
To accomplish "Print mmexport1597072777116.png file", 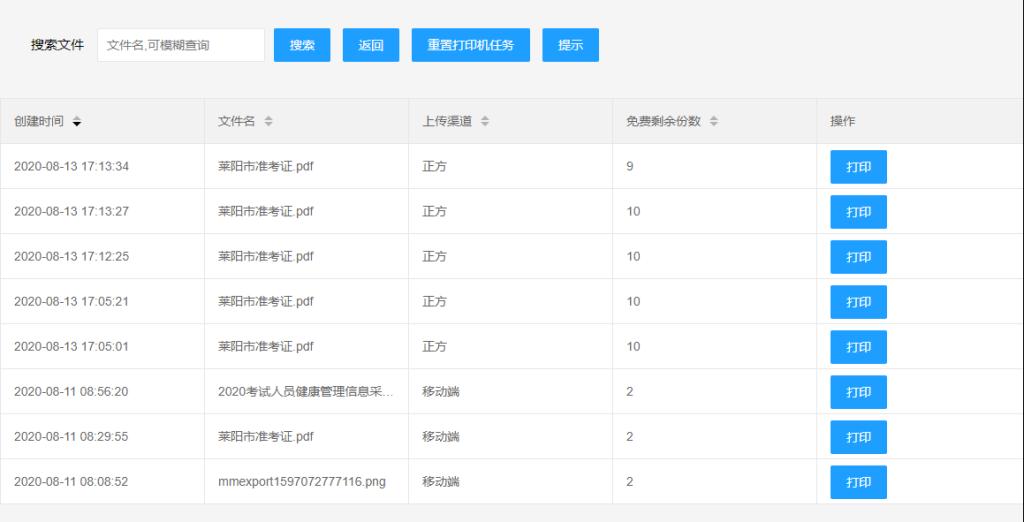I will click(x=858, y=482).
